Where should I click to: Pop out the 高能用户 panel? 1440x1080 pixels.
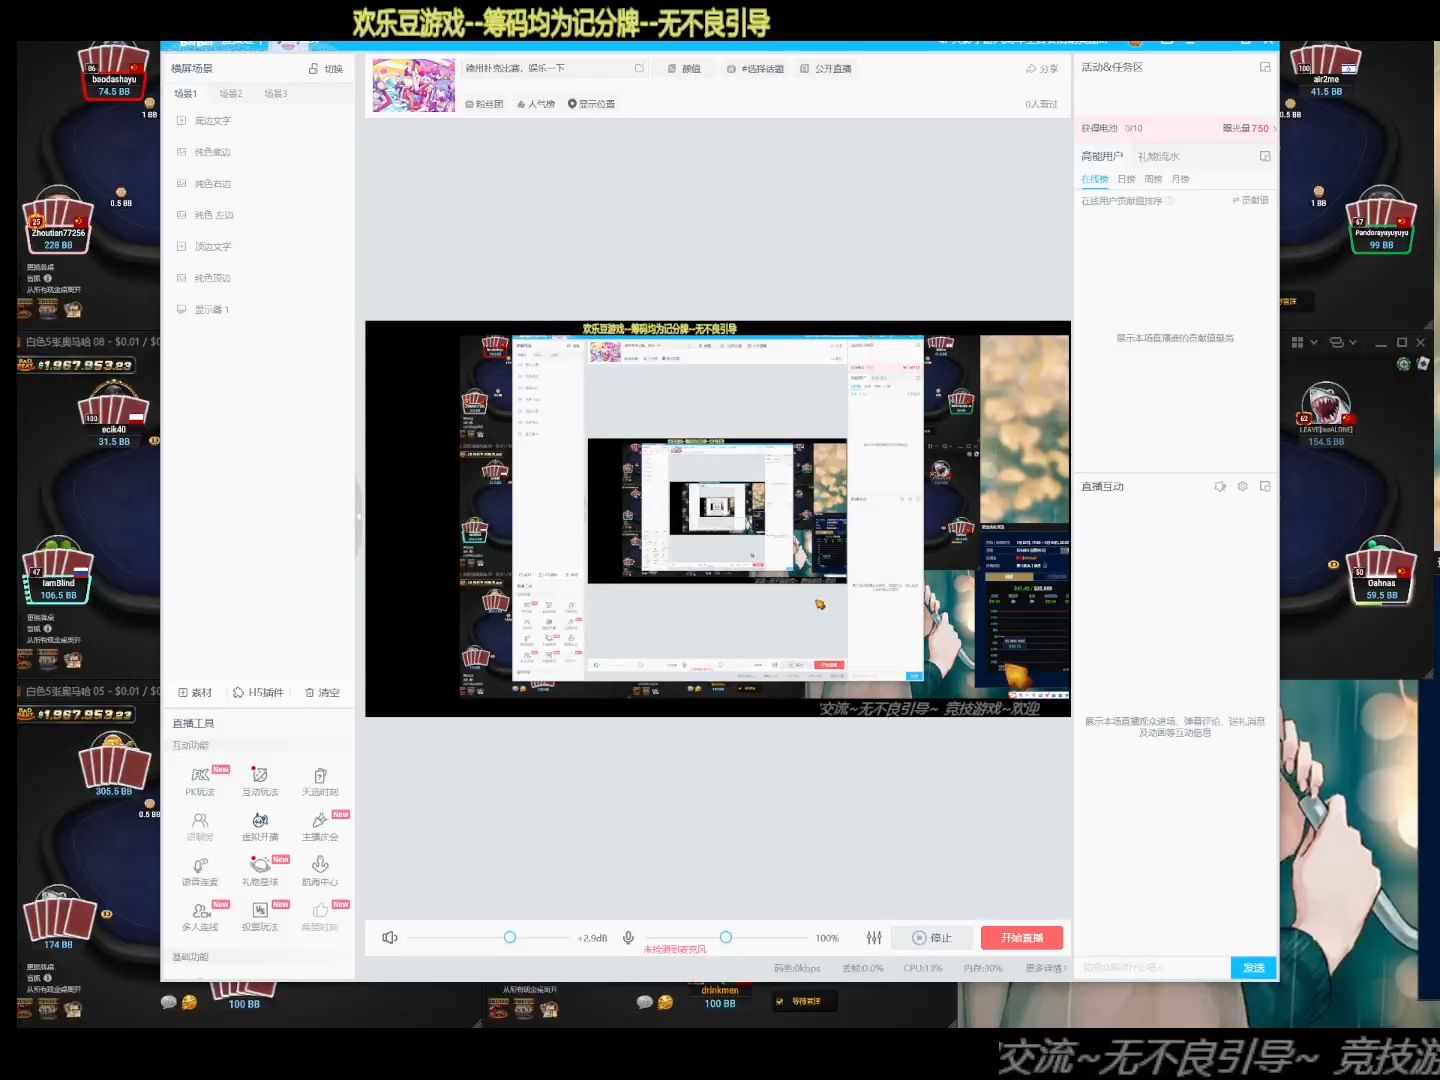(1265, 156)
